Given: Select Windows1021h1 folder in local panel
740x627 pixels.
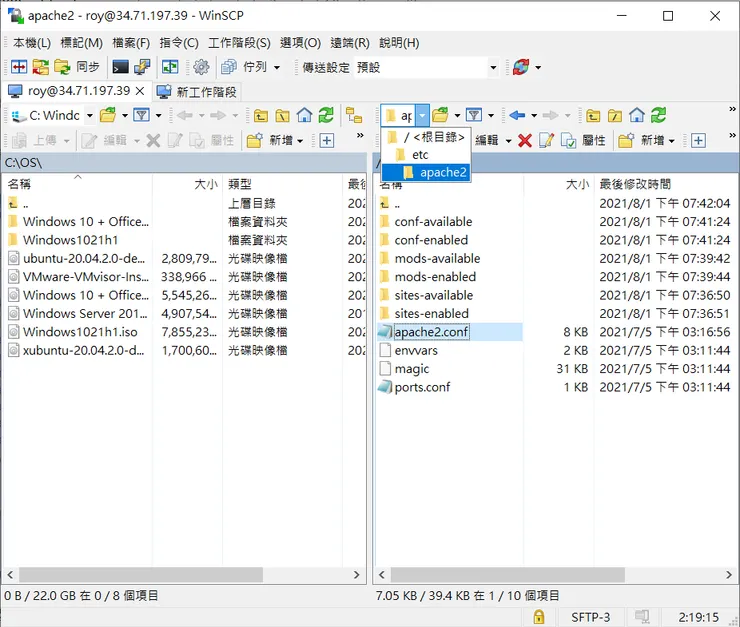Looking at the screenshot, I should 70,240.
